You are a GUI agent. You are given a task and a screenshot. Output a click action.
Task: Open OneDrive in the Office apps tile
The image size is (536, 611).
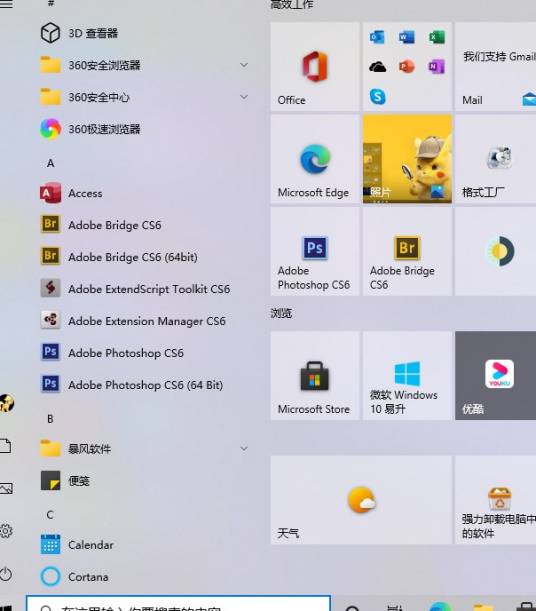[x=377, y=67]
